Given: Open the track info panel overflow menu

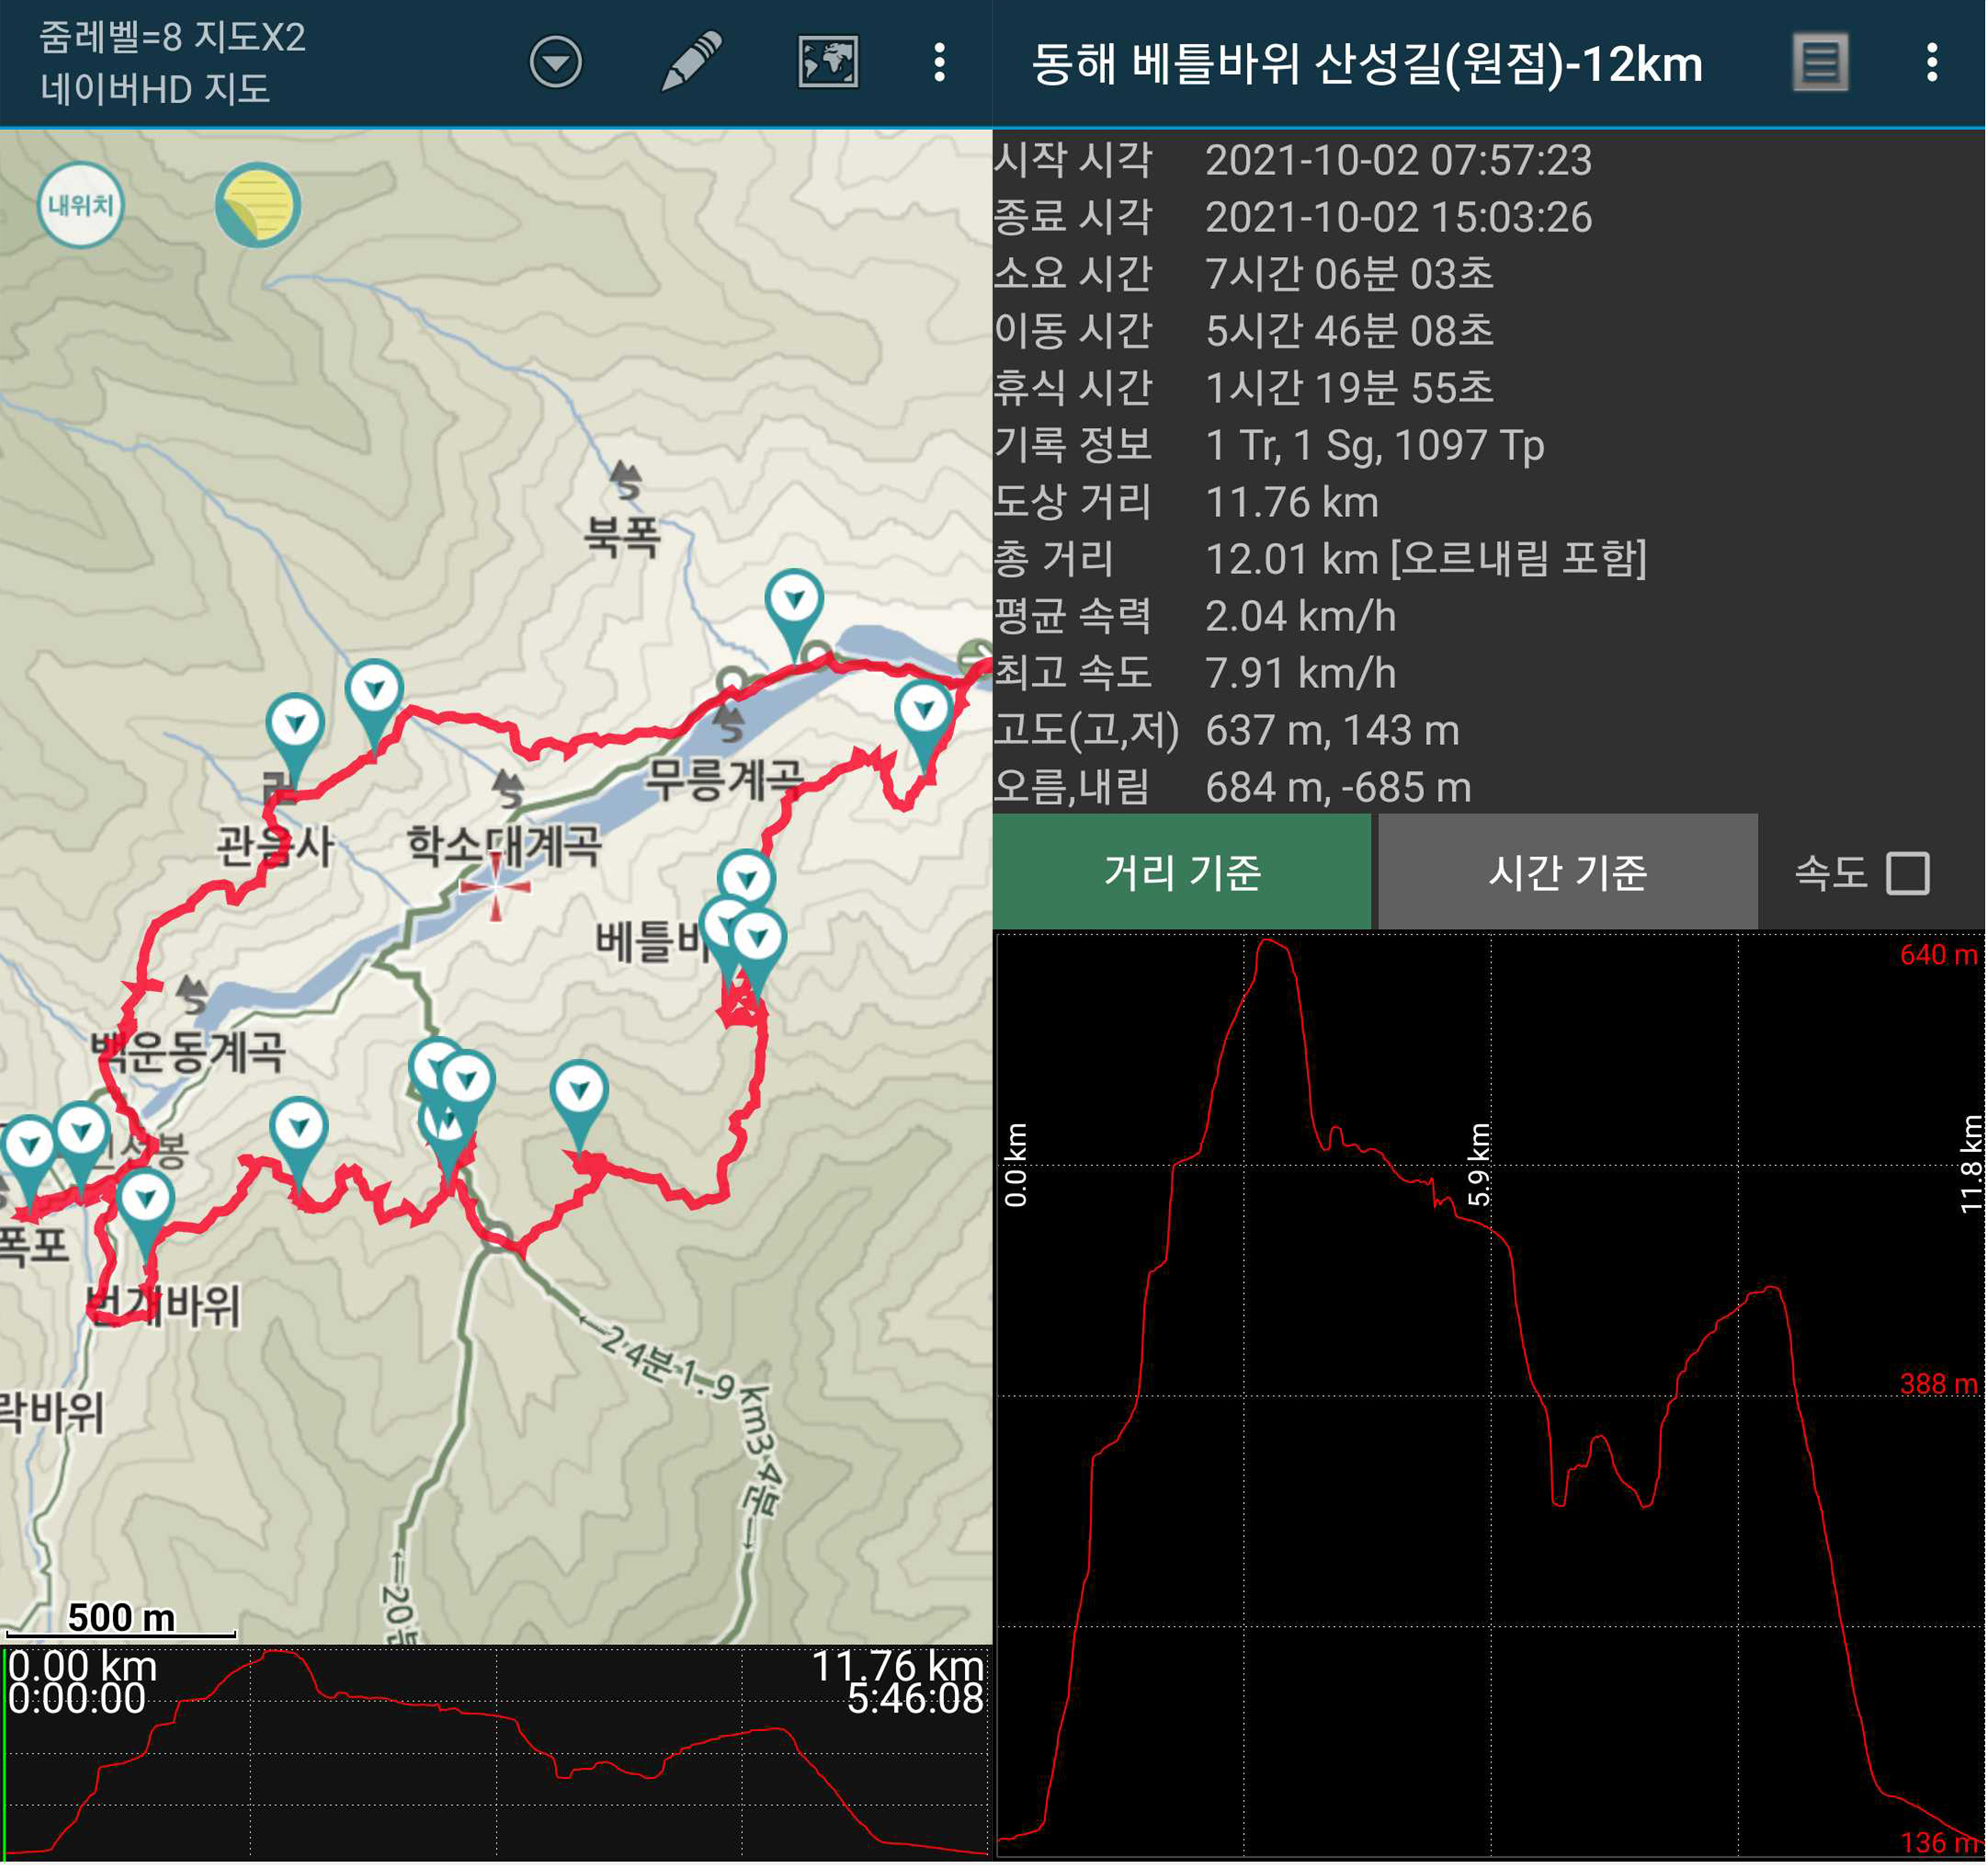Looking at the screenshot, I should pyautogui.click(x=1932, y=63).
